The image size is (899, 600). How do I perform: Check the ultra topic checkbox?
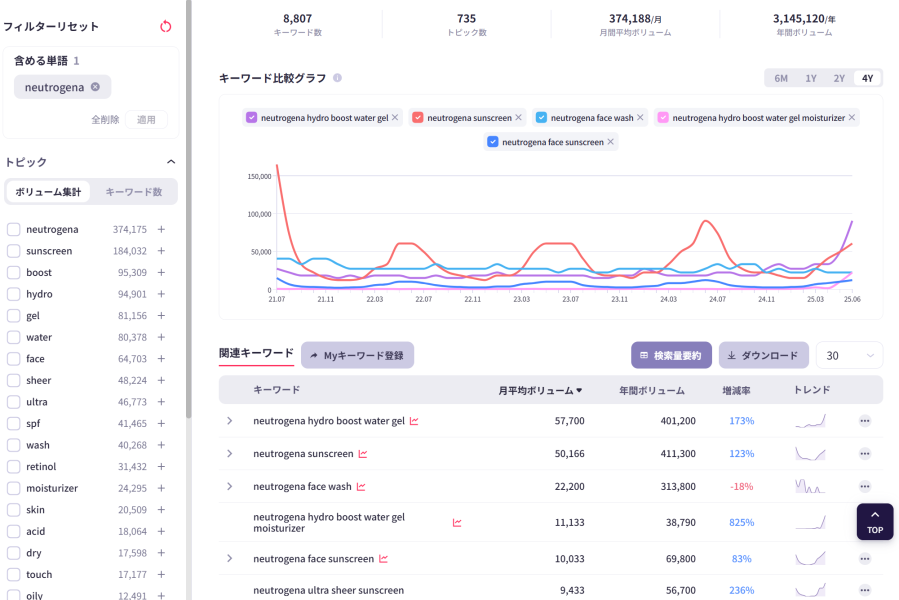14,402
